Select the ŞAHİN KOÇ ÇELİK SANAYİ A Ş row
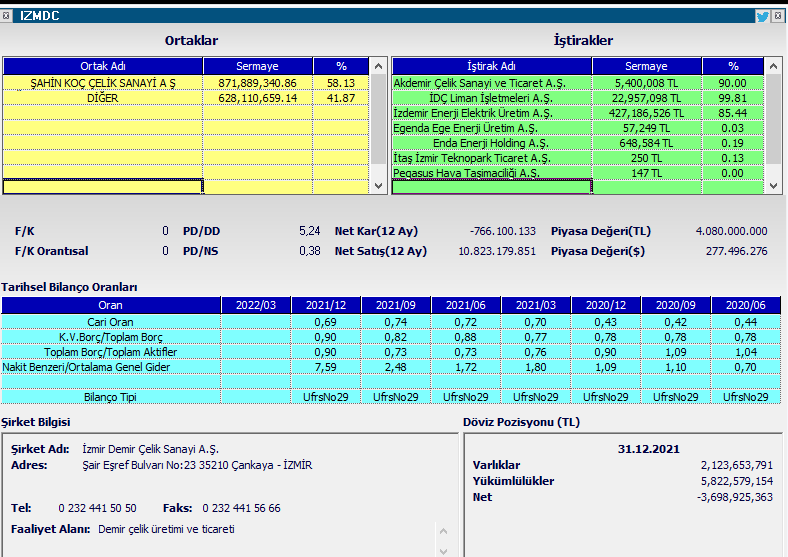 click(186, 83)
